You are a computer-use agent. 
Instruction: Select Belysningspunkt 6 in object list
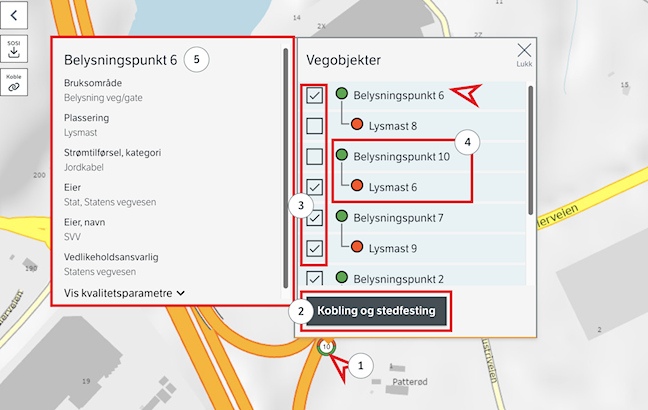pos(398,95)
